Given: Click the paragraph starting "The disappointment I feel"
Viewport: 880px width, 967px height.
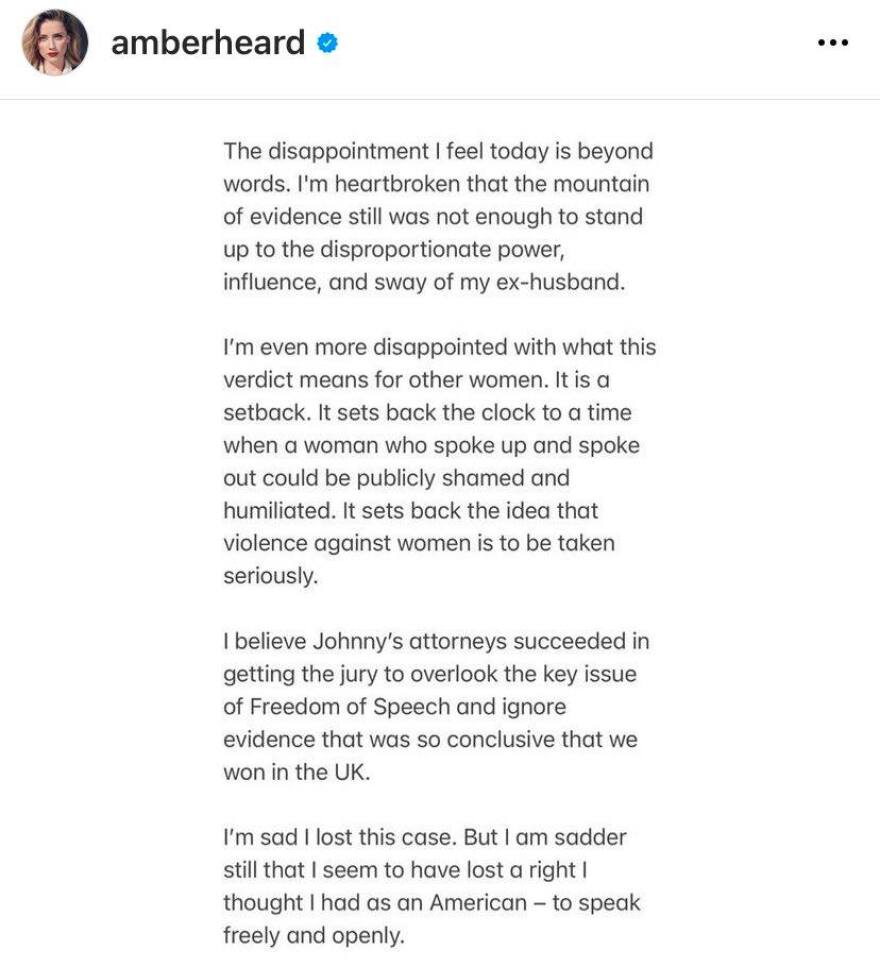Looking at the screenshot, I should click(438, 216).
